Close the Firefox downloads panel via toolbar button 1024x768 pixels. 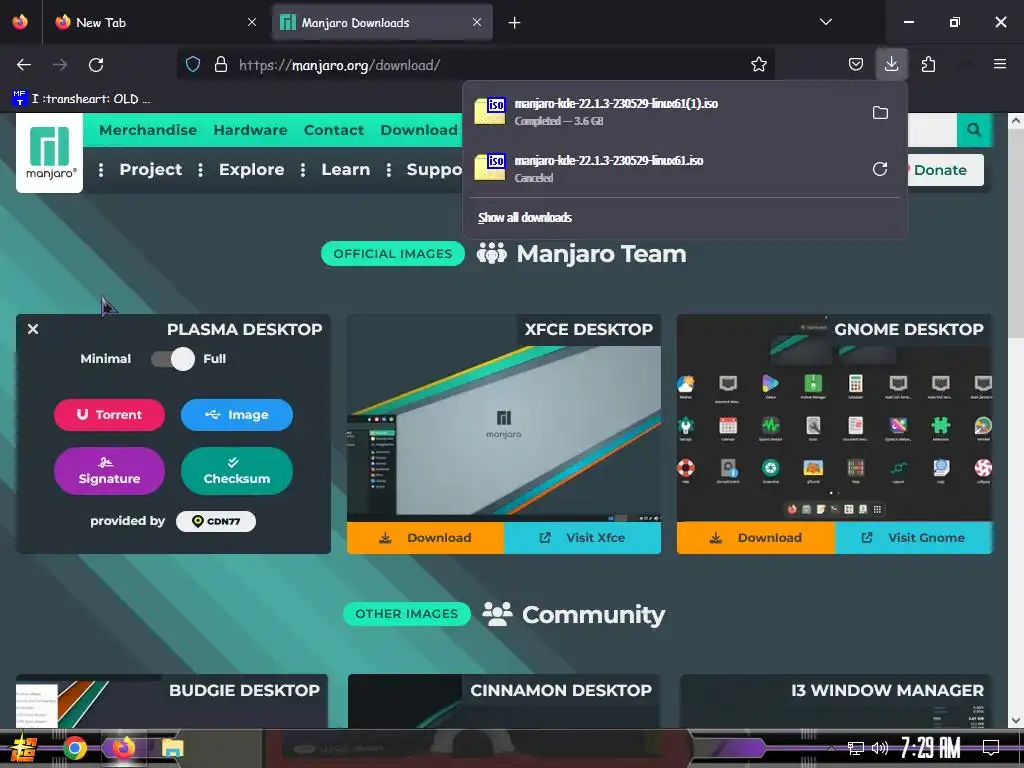pos(891,64)
